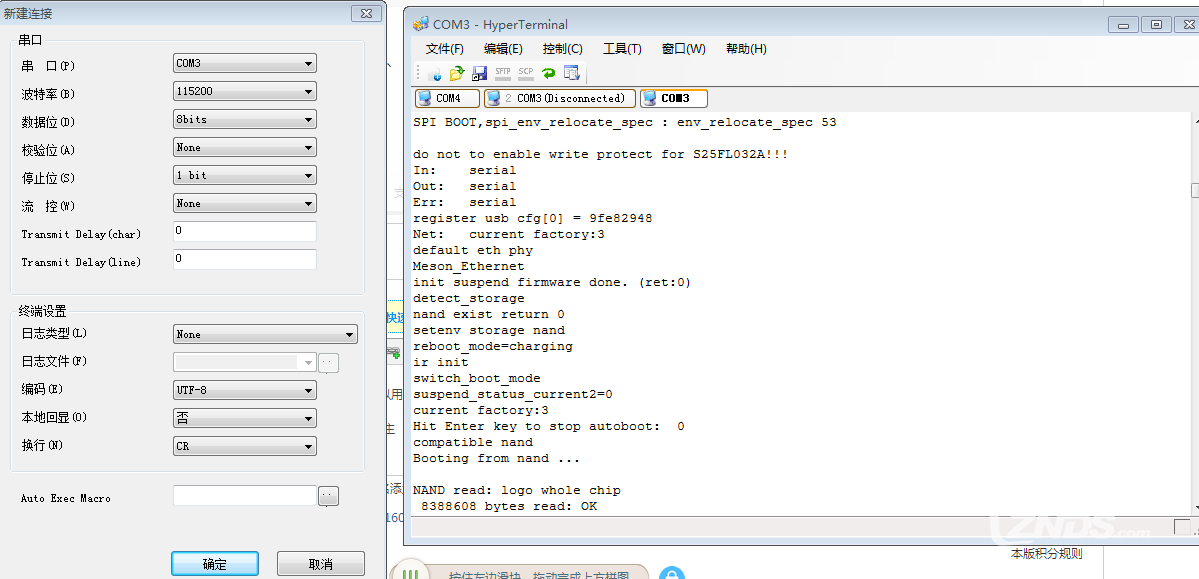Click the 'setenv storage nand' terminal line
The image size is (1199, 579).
(489, 330)
